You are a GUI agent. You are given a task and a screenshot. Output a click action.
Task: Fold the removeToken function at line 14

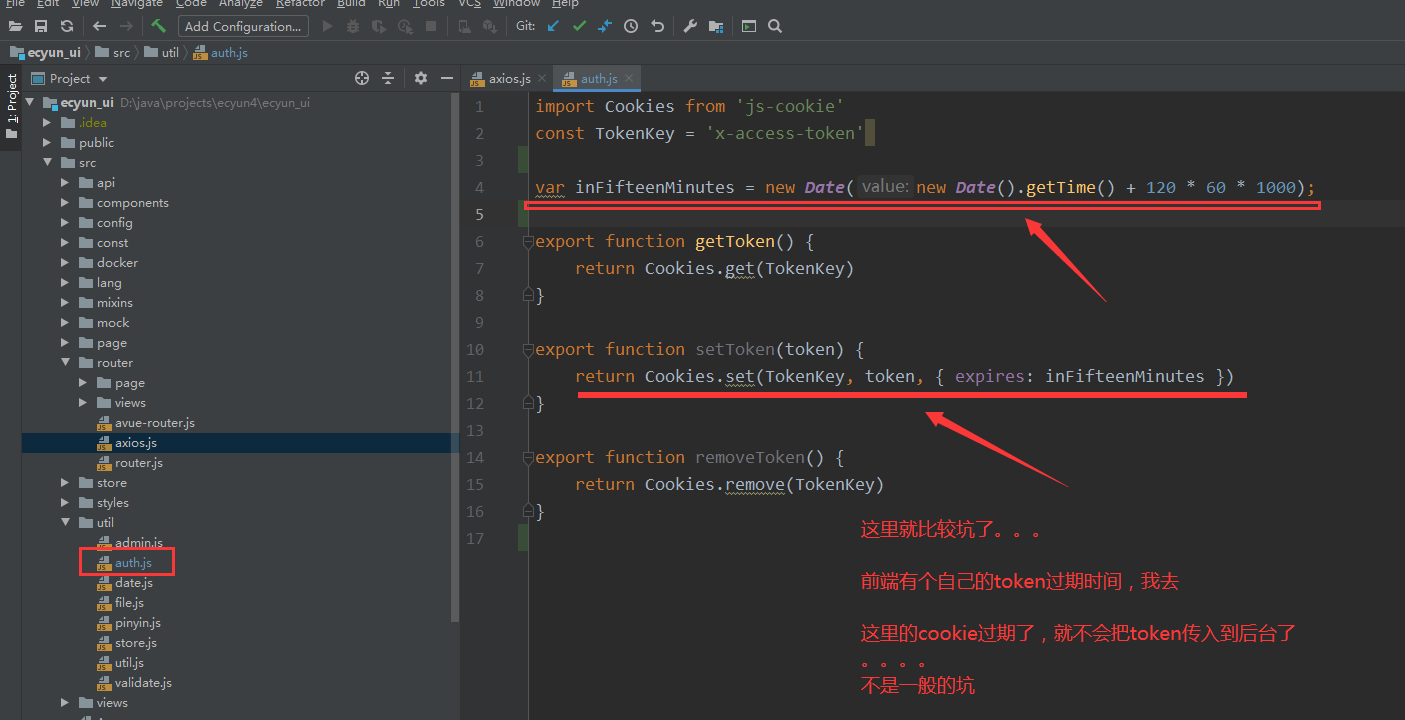pos(527,458)
